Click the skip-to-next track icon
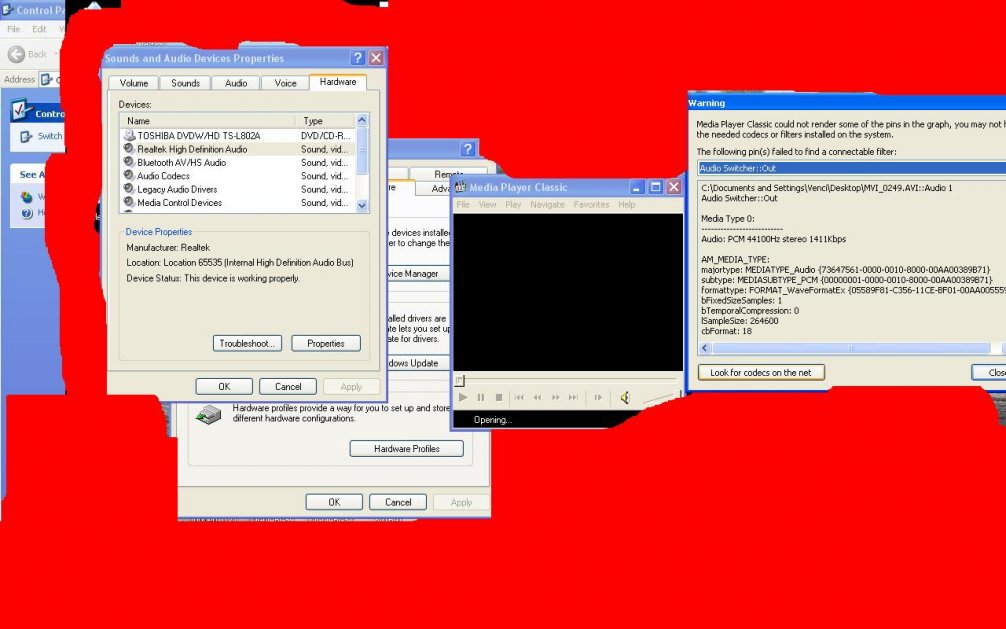This screenshot has width=1006, height=629. click(x=573, y=397)
